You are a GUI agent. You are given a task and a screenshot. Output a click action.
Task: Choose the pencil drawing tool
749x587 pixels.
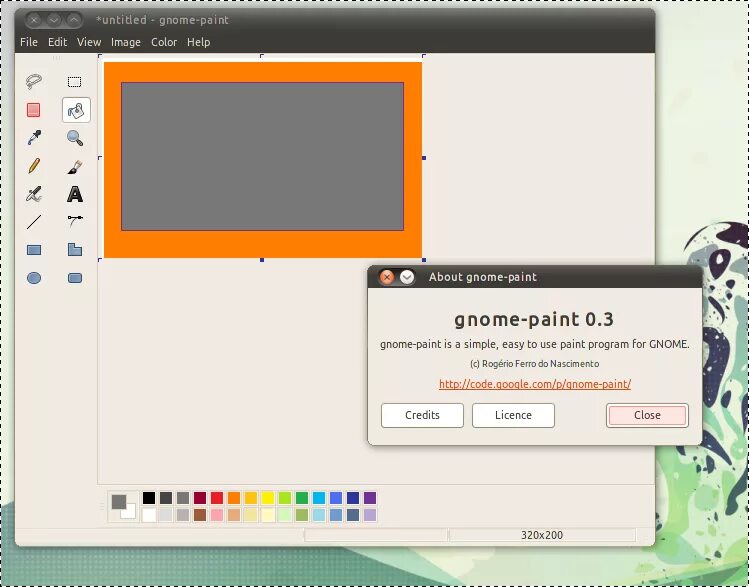click(x=34, y=166)
